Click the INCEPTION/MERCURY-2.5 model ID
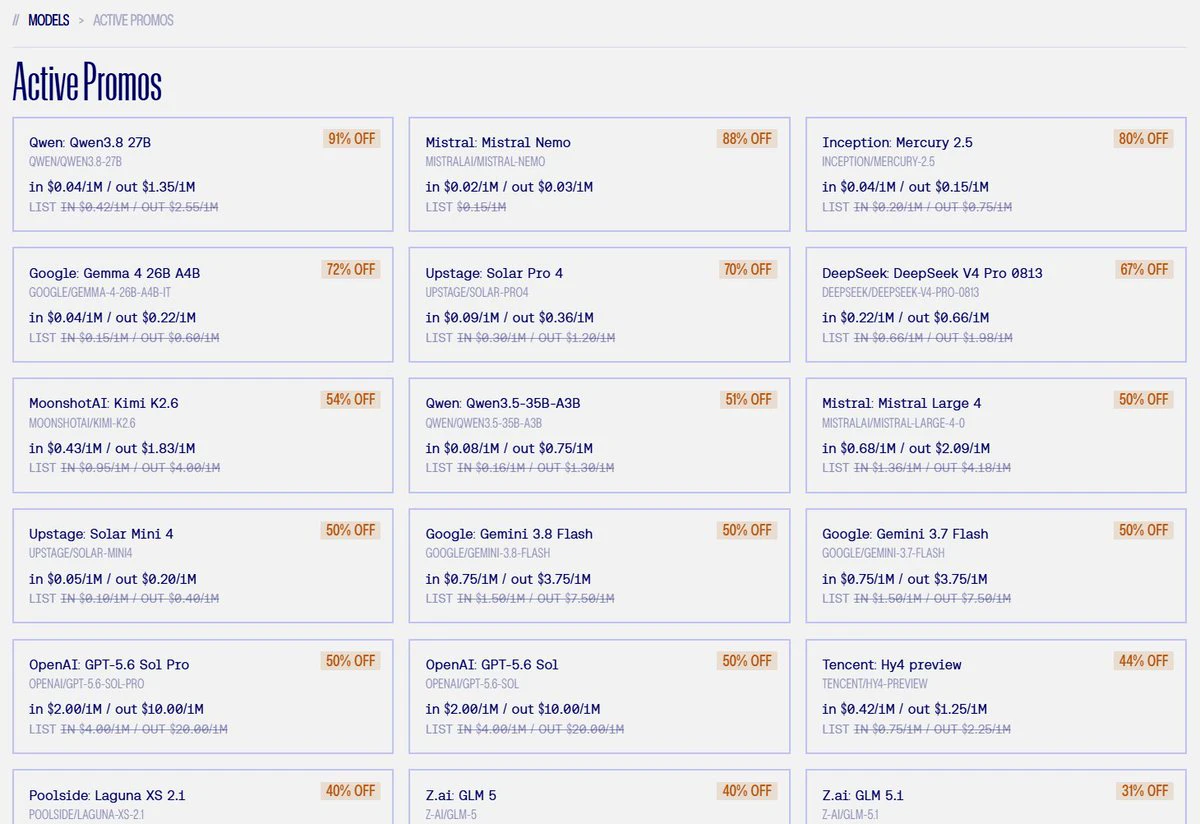The image size is (1200, 824). [x=879, y=162]
